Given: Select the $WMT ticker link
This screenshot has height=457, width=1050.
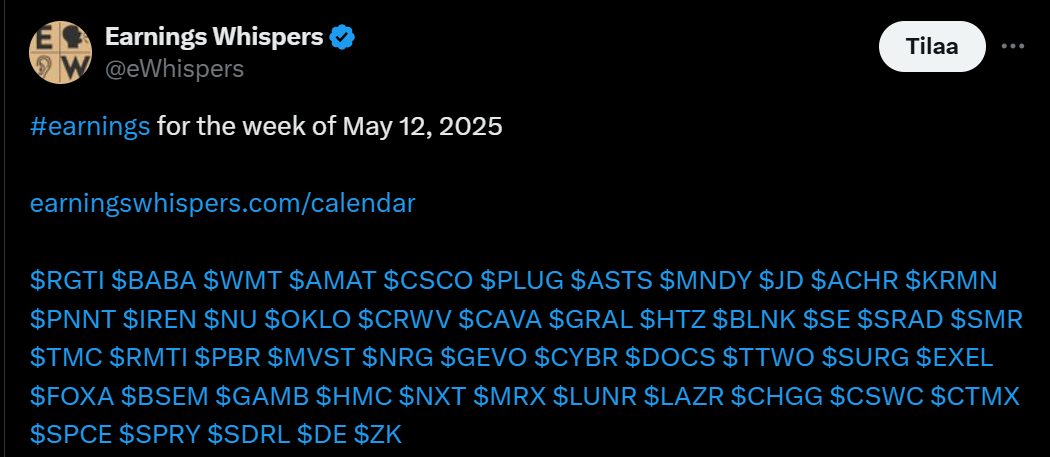Looking at the screenshot, I should tap(242, 281).
